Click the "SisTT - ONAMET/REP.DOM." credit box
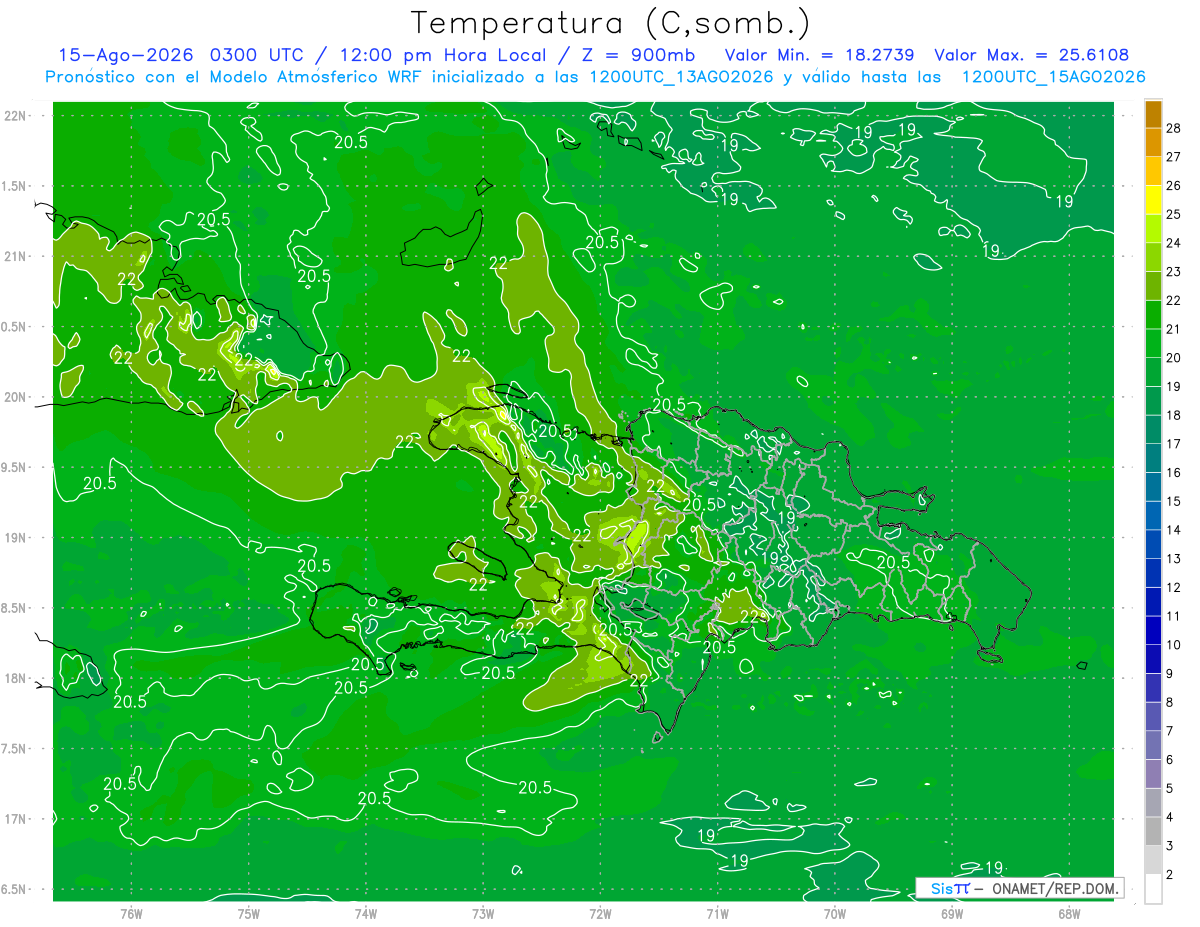 point(1019,888)
